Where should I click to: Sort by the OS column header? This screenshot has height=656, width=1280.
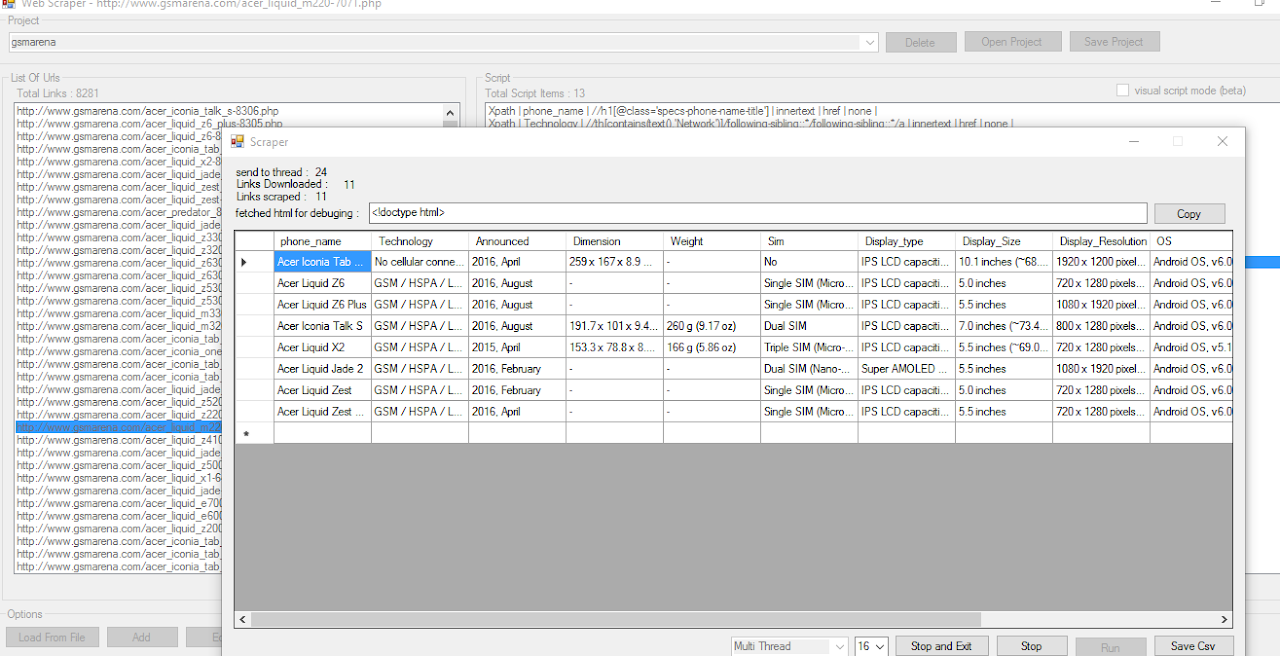pos(1191,241)
